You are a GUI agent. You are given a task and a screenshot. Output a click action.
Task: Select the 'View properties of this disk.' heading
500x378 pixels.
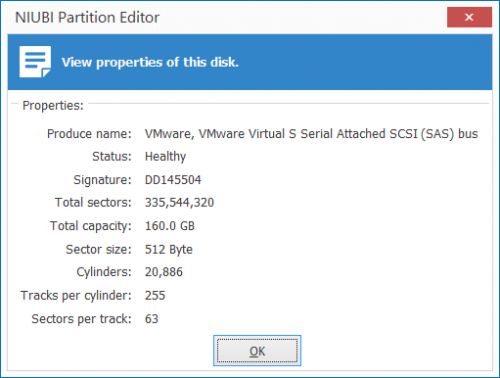click(x=150, y=62)
